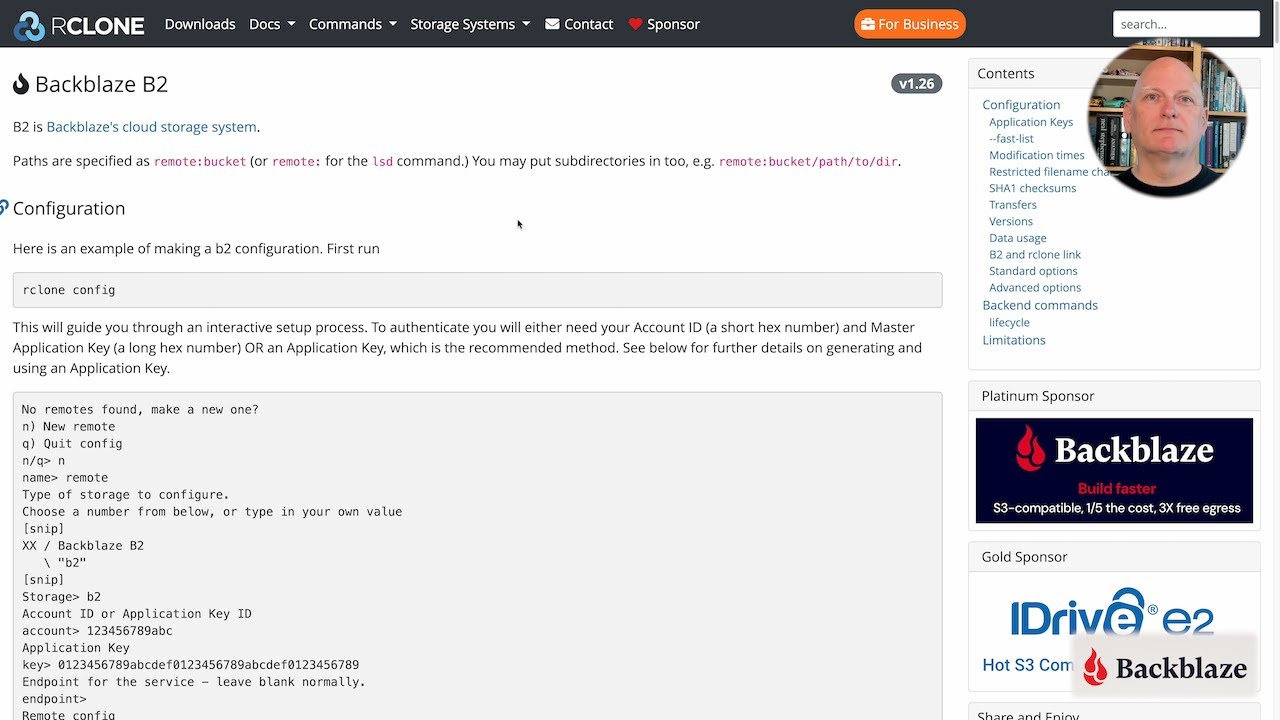The width and height of the screenshot is (1280, 720).
Task: Open the Storage Systems dropdown
Action: click(470, 24)
